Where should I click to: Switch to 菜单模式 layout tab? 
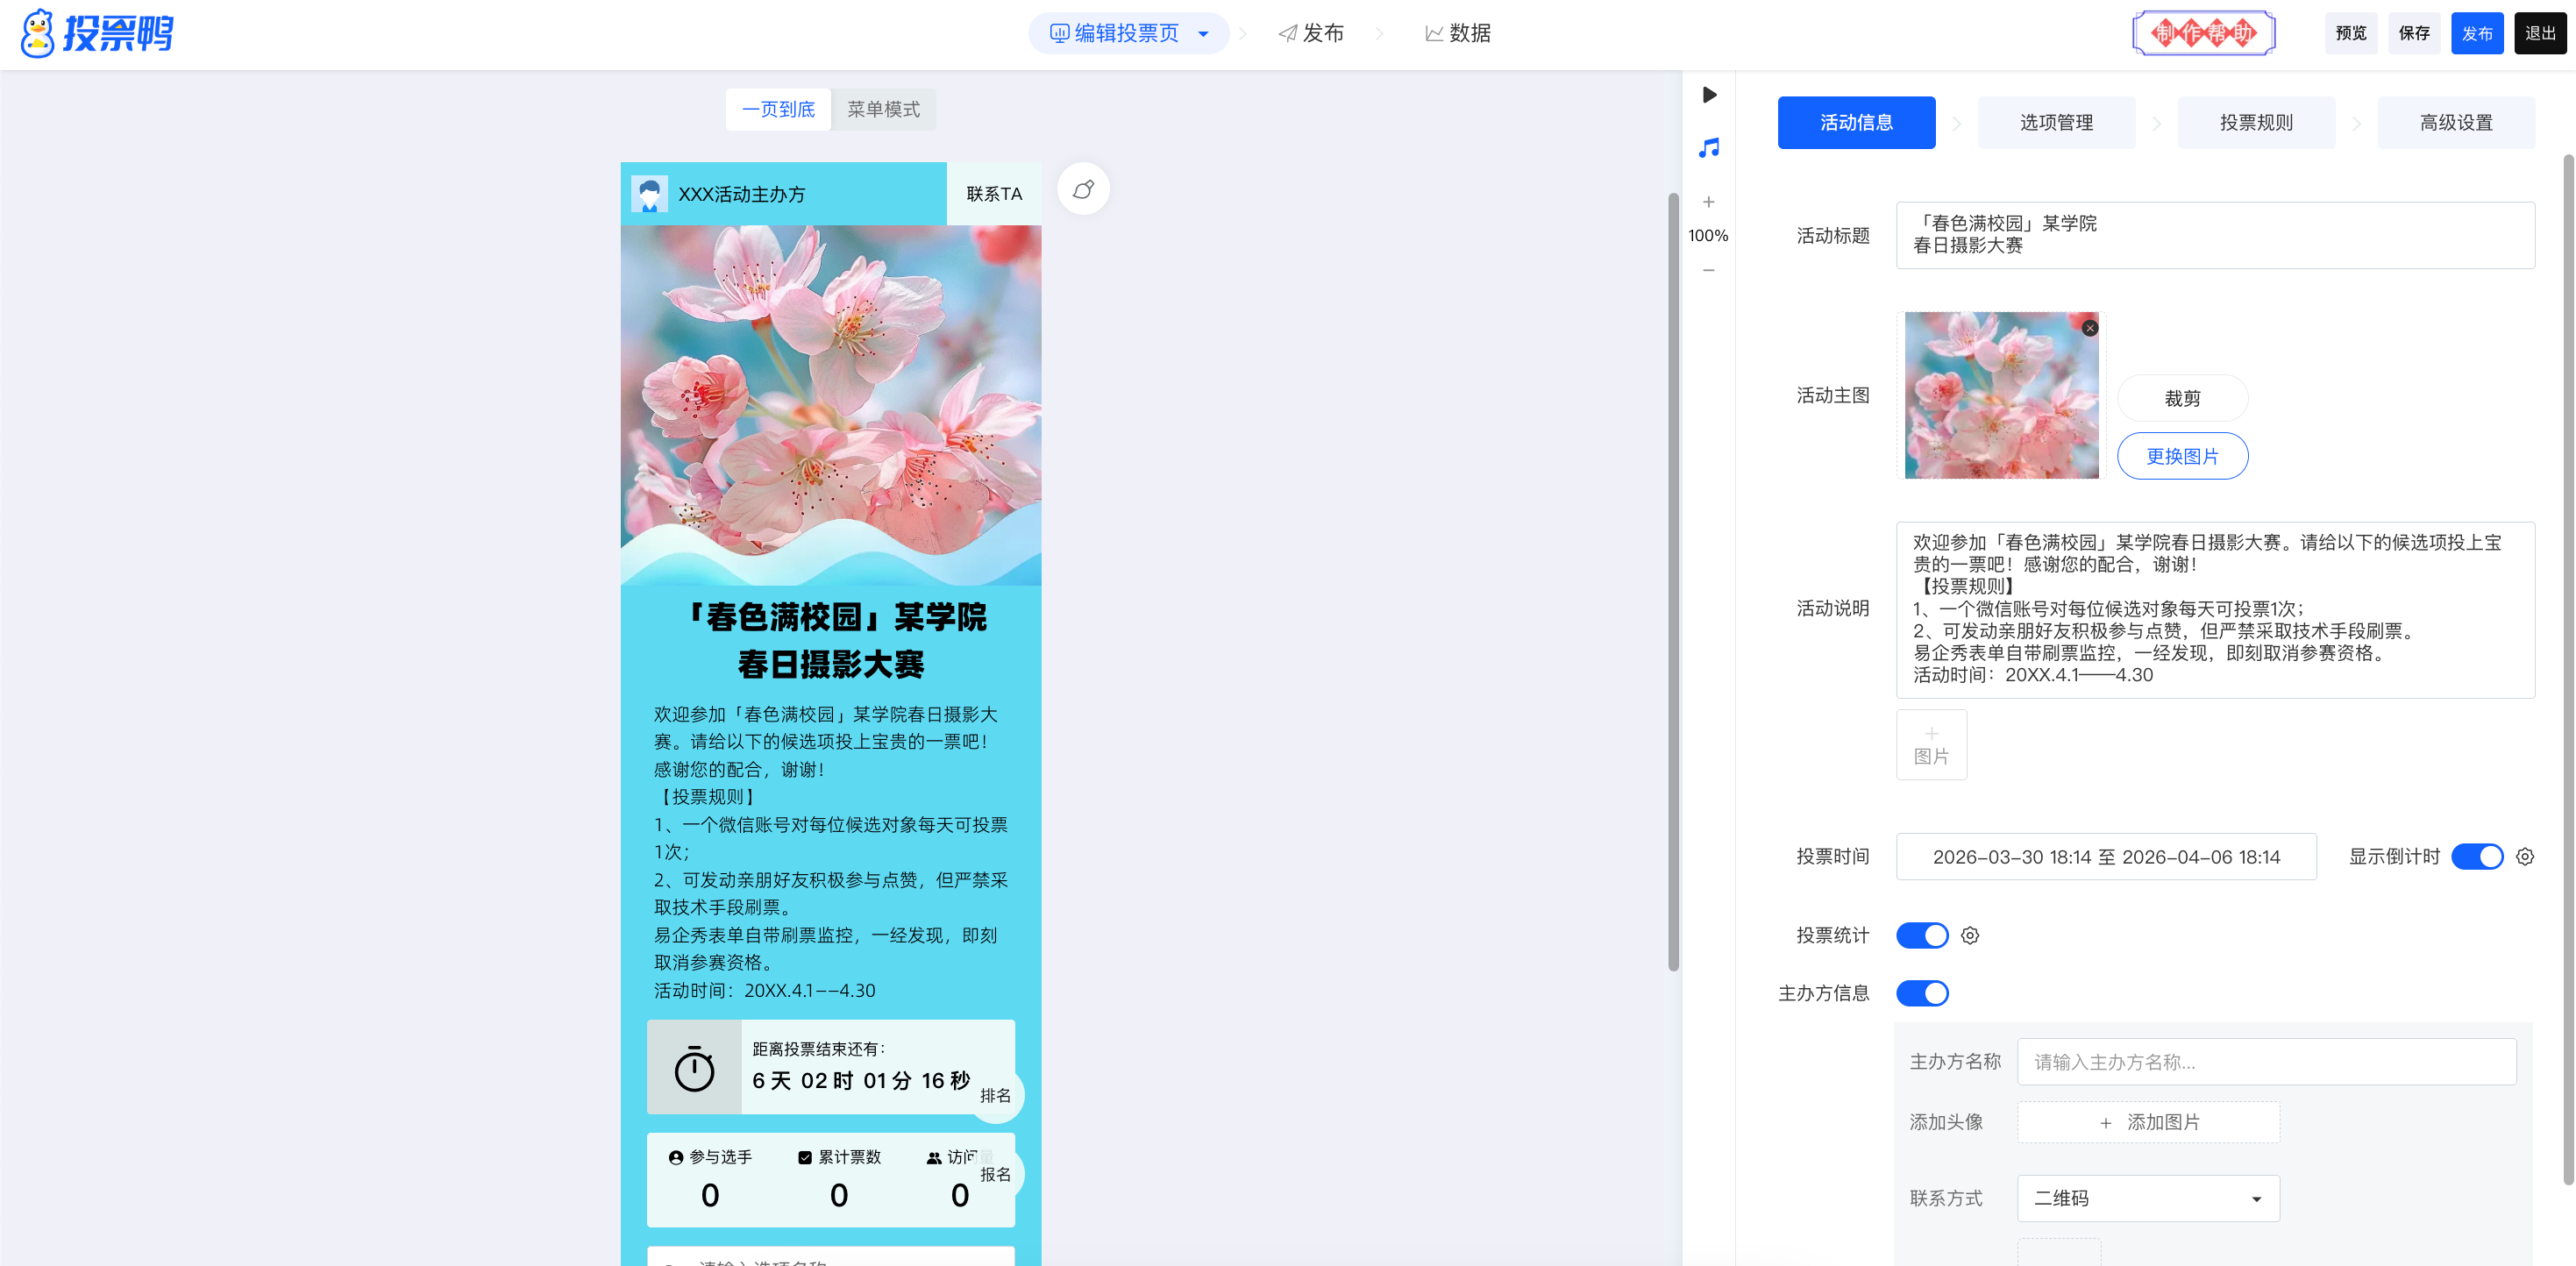pyautogui.click(x=883, y=109)
